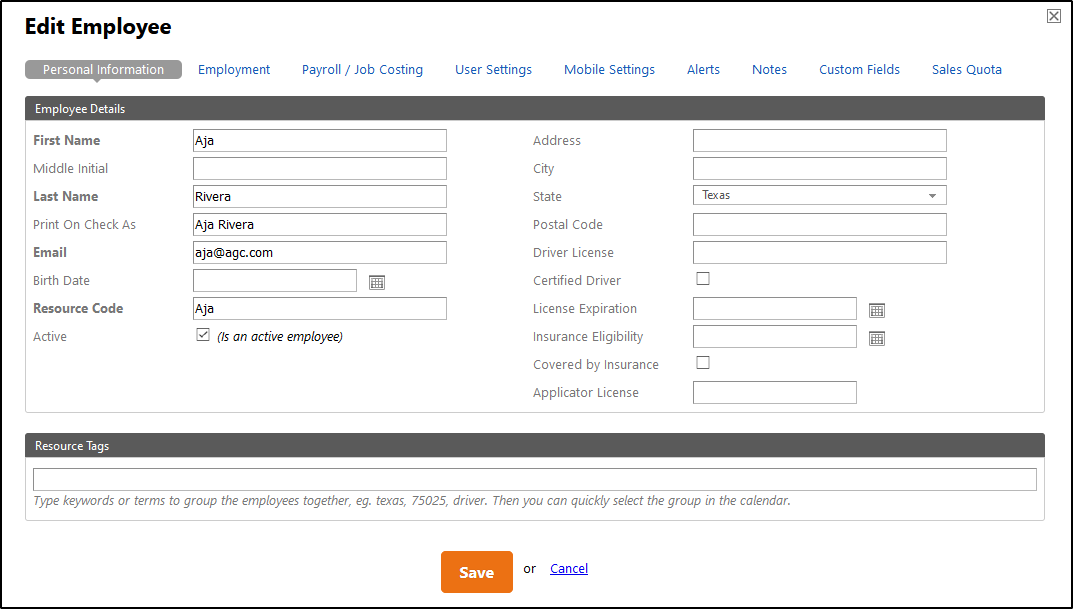The height and width of the screenshot is (609, 1073).
Task: Click into the Resource Tags input field
Action: coord(534,480)
